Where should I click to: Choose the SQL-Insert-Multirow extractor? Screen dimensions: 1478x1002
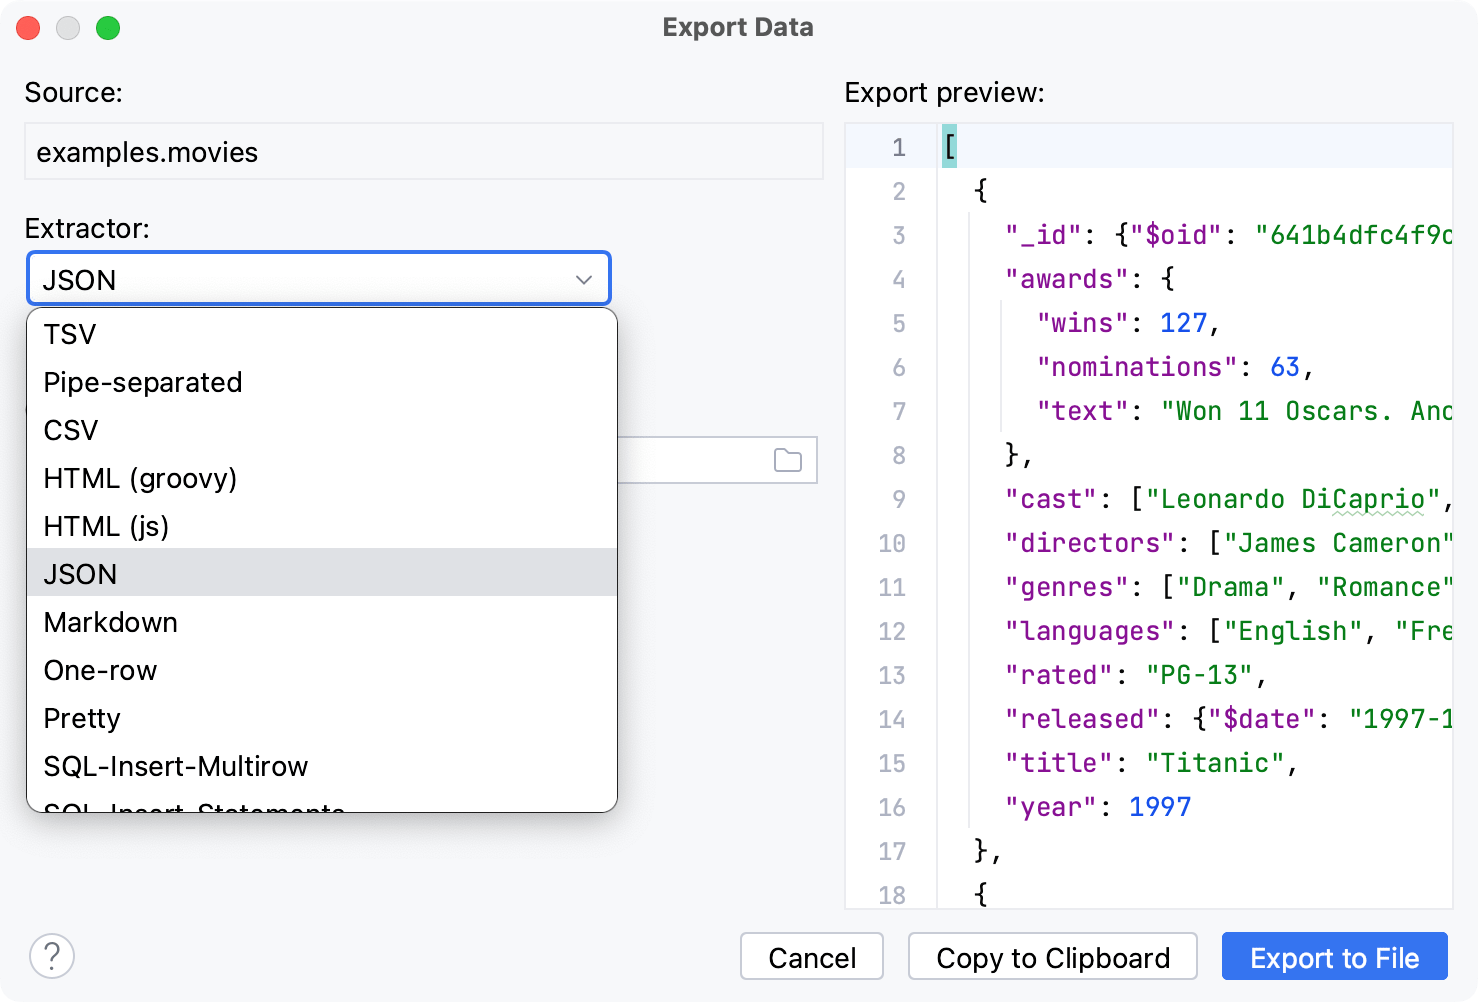click(175, 766)
